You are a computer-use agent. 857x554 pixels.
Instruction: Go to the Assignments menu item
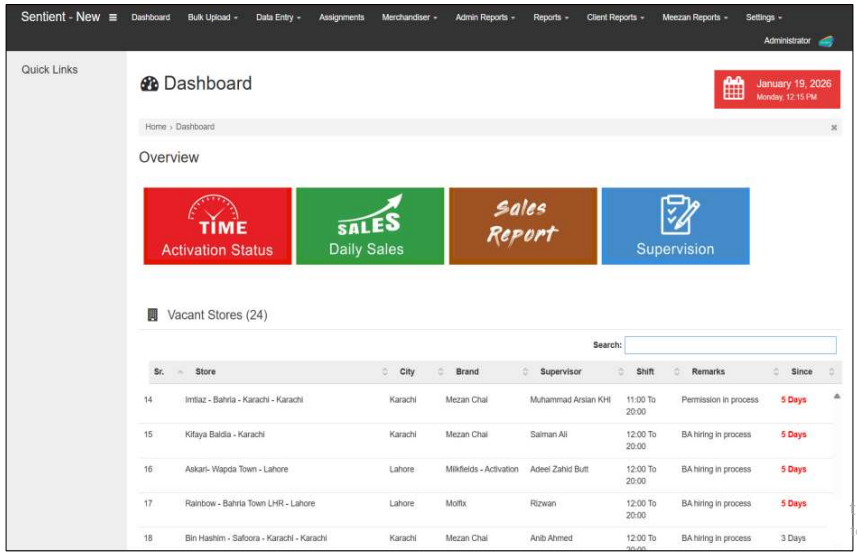(x=342, y=17)
